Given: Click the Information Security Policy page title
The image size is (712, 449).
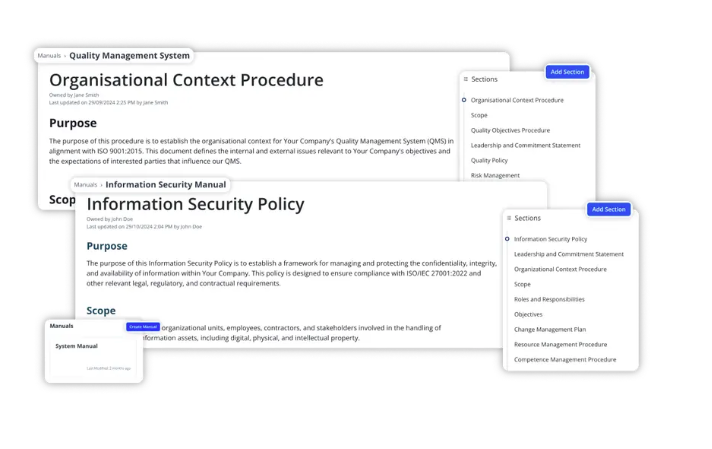Looking at the screenshot, I should click(195, 204).
